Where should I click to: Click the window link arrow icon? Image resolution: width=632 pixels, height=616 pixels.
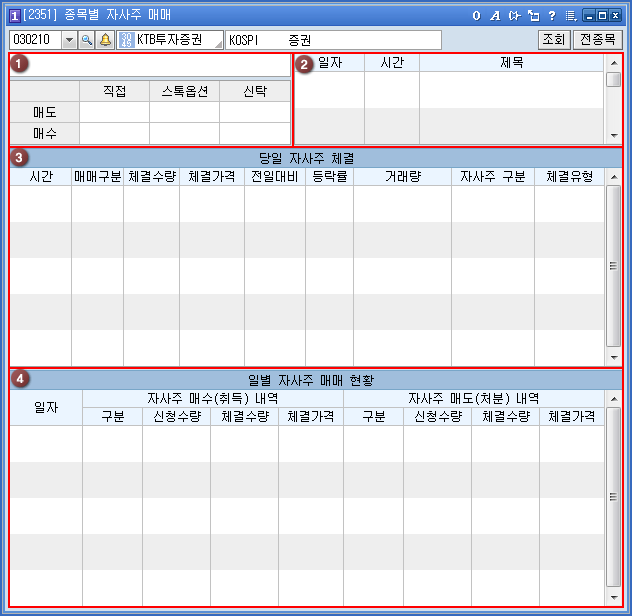(513, 15)
